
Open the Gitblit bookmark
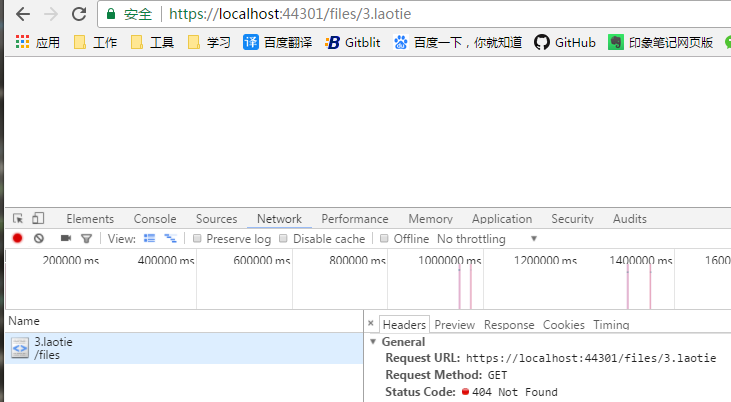(x=353, y=42)
